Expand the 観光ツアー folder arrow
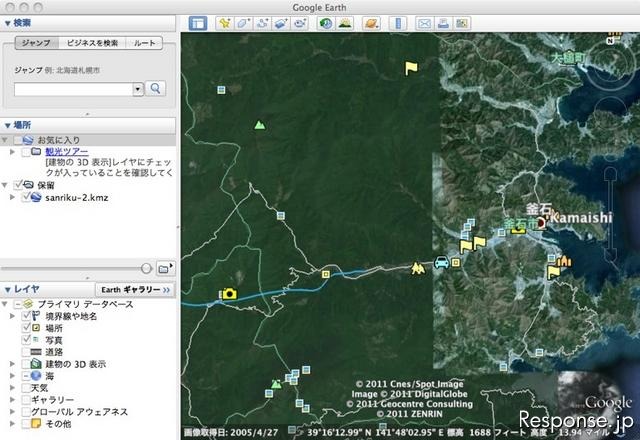The image size is (640, 440). point(12,152)
